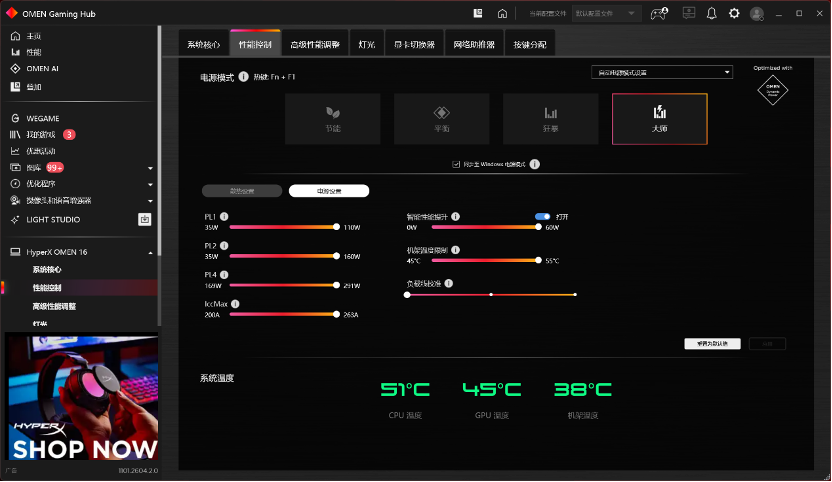Click the overlay icon in title bar
832x482 pixels.
click(x=478, y=13)
